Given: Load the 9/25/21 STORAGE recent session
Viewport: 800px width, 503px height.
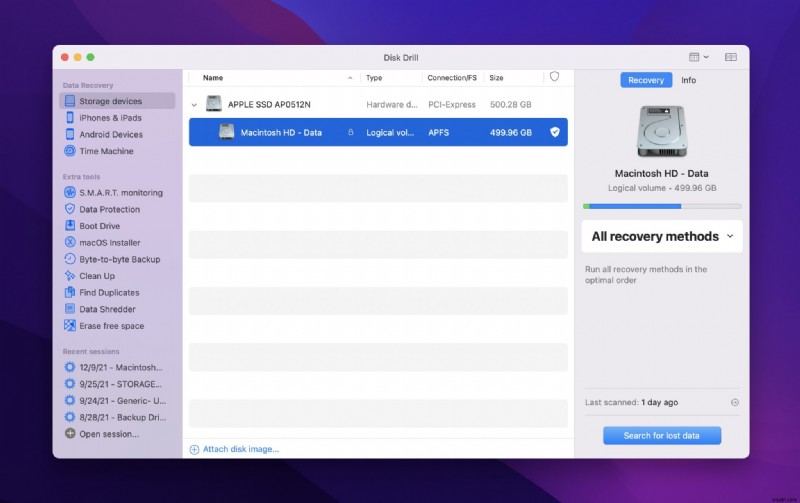Looking at the screenshot, I should tap(120, 384).
